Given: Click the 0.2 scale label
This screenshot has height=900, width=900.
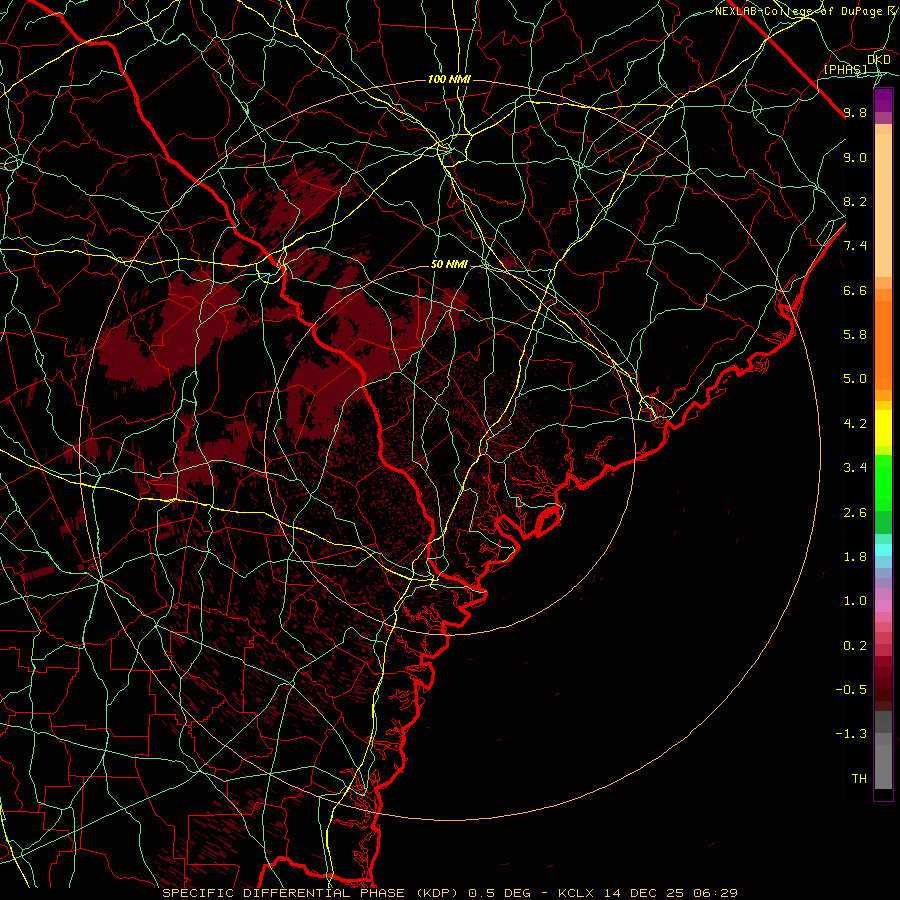Looking at the screenshot, I should [x=855, y=646].
